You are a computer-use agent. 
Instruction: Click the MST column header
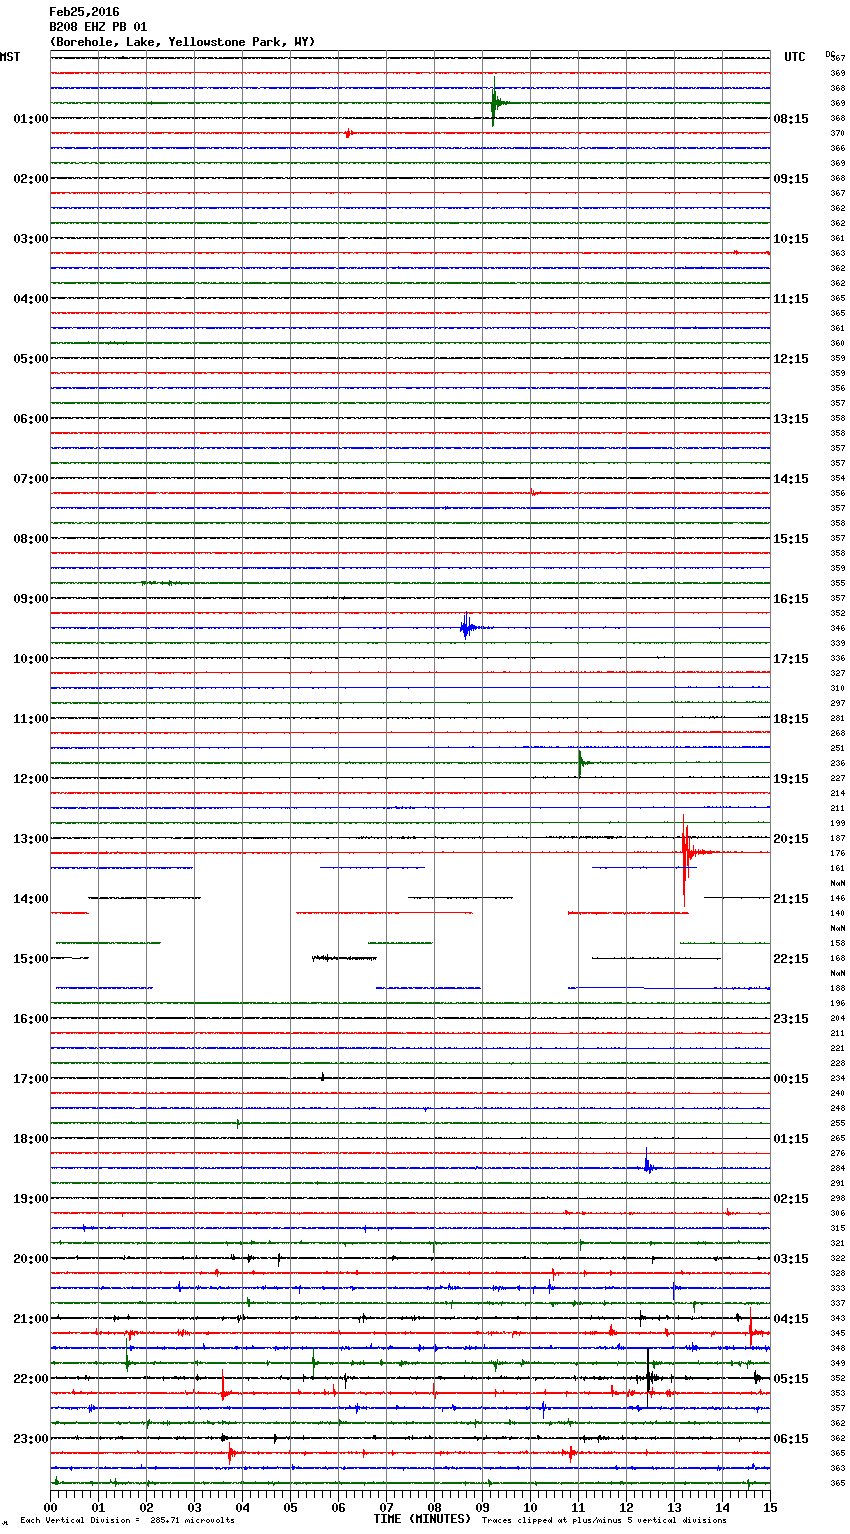10,57
